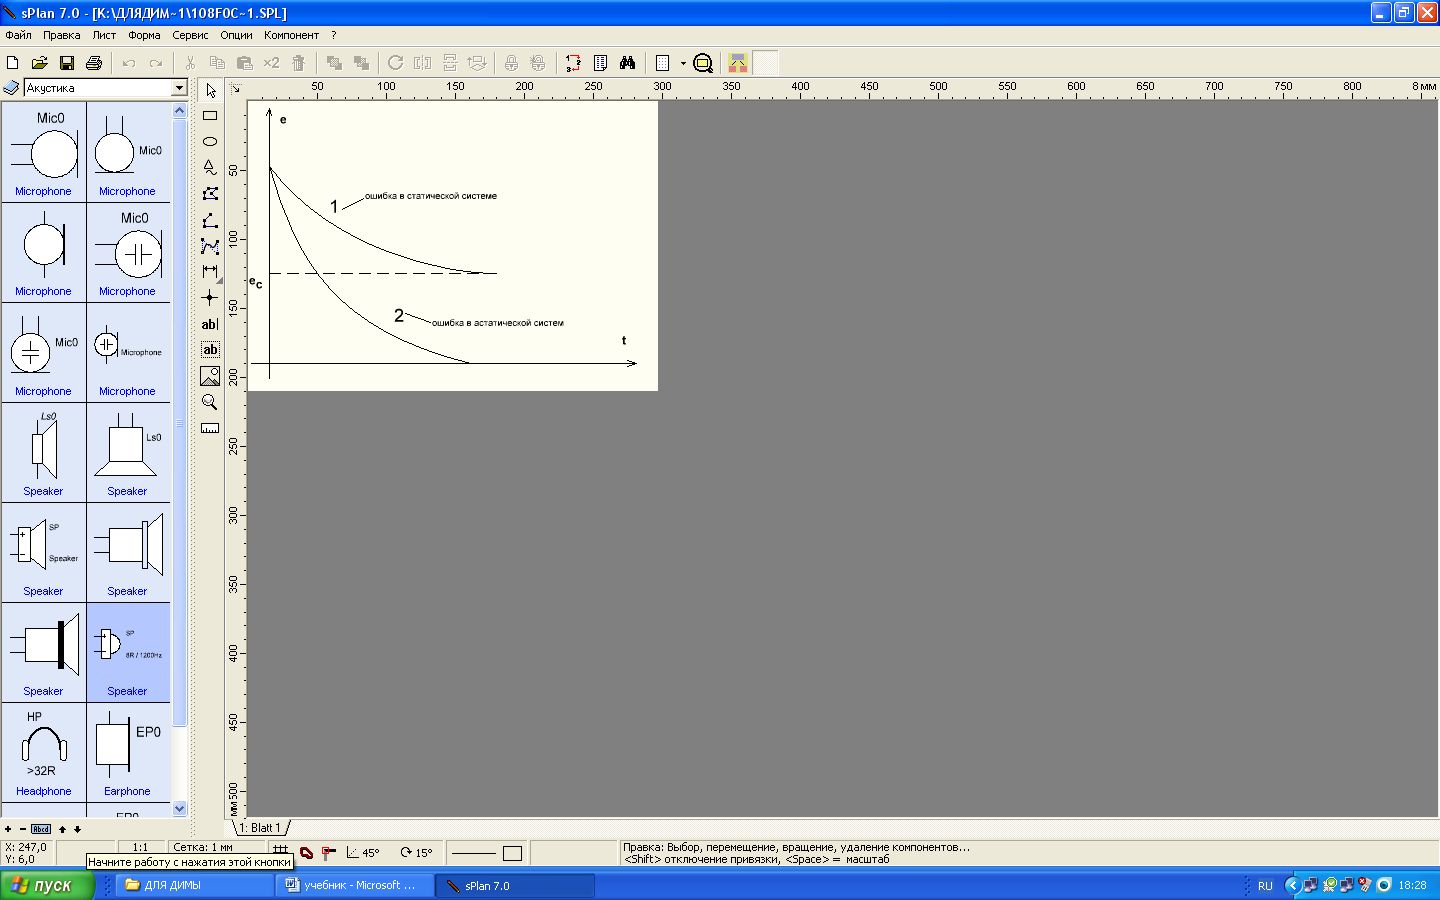Click the zoom-to-fit magnifier toolbar icon
This screenshot has height=900, width=1440.
[x=703, y=63]
